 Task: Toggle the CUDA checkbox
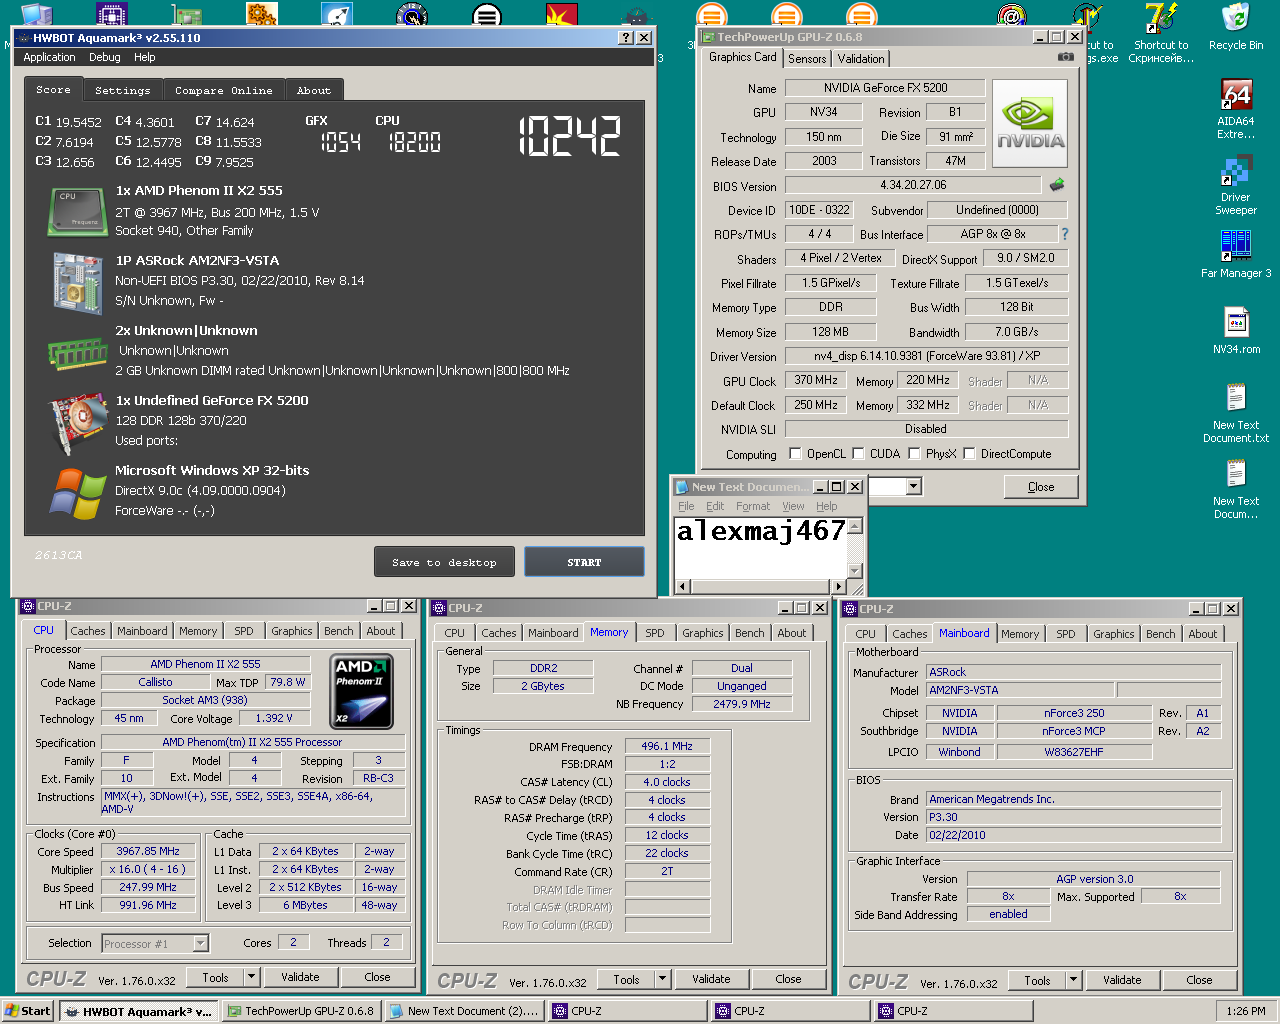(x=858, y=453)
